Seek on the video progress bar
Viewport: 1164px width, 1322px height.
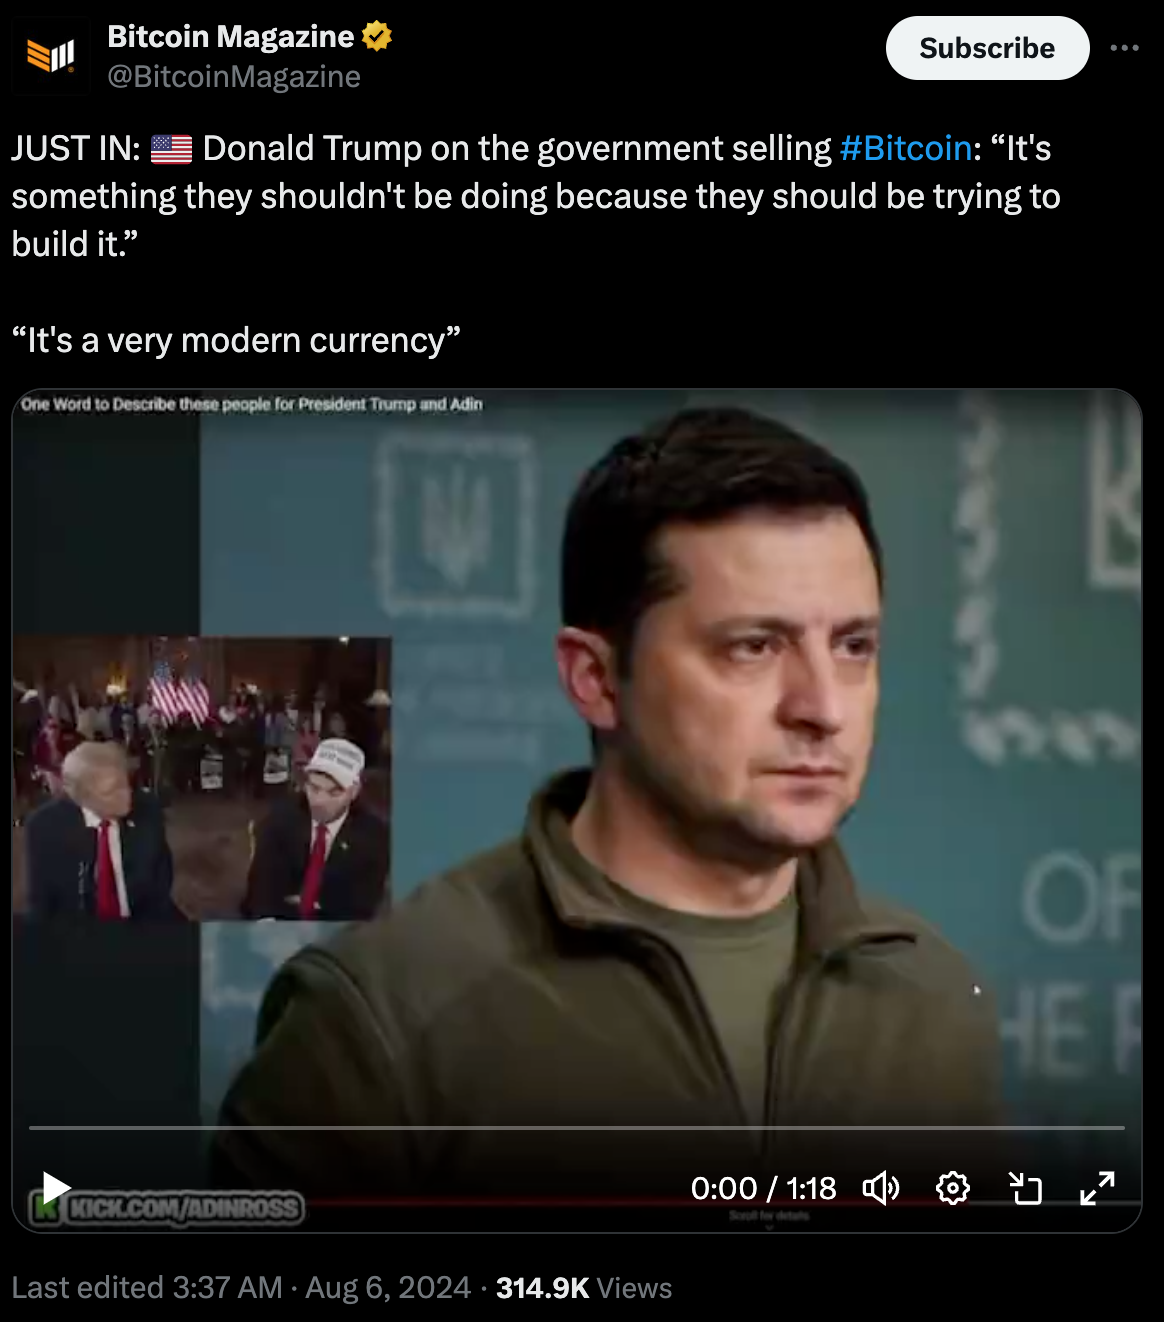coord(576,1127)
